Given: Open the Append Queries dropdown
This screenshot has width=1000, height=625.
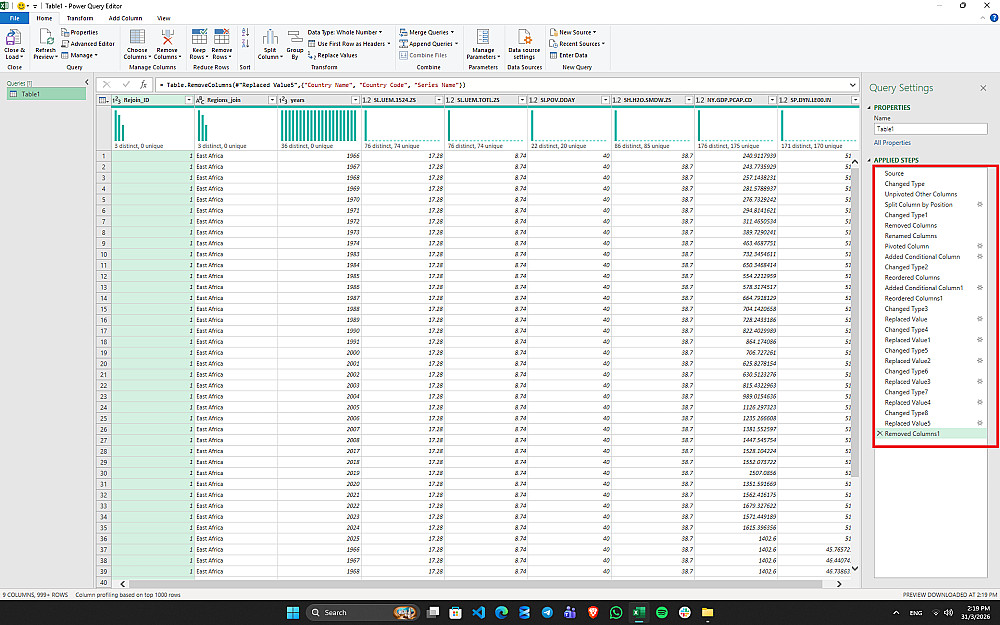Looking at the screenshot, I should point(429,44).
